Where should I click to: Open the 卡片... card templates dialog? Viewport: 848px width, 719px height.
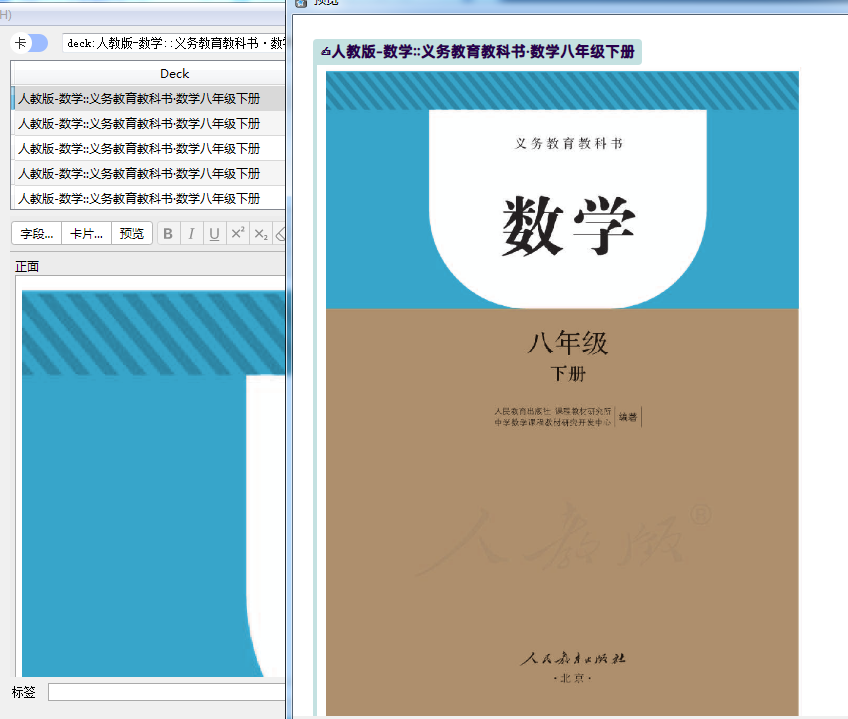click(87, 234)
